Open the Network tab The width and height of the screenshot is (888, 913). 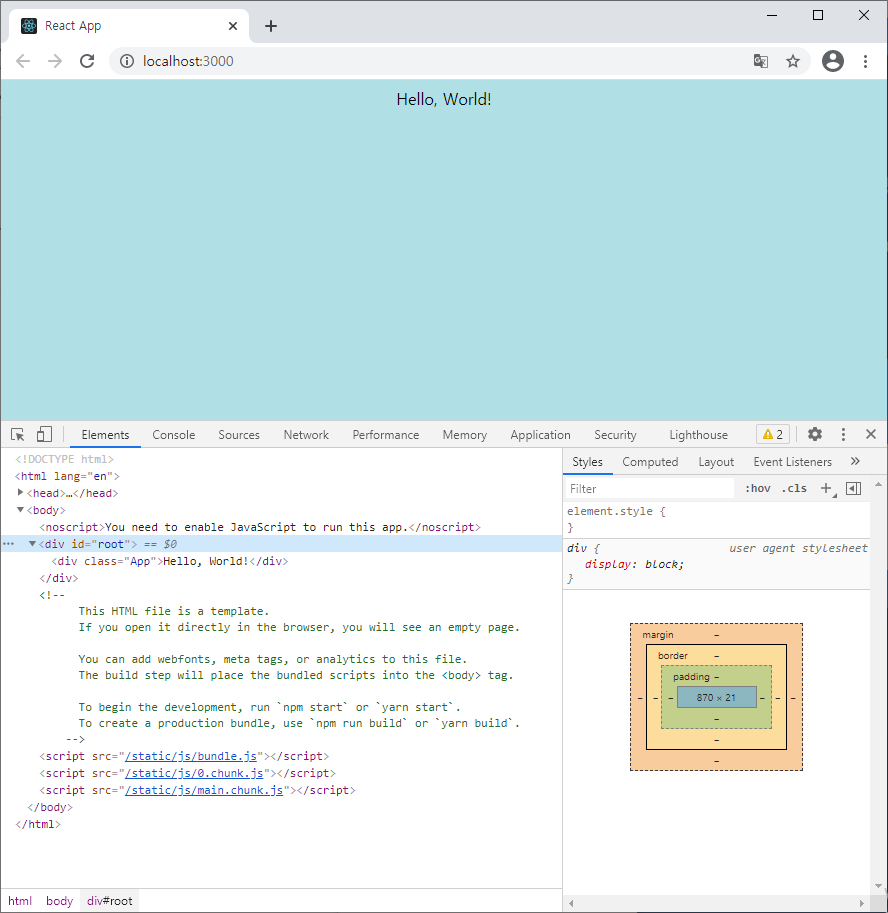pyautogui.click(x=306, y=435)
